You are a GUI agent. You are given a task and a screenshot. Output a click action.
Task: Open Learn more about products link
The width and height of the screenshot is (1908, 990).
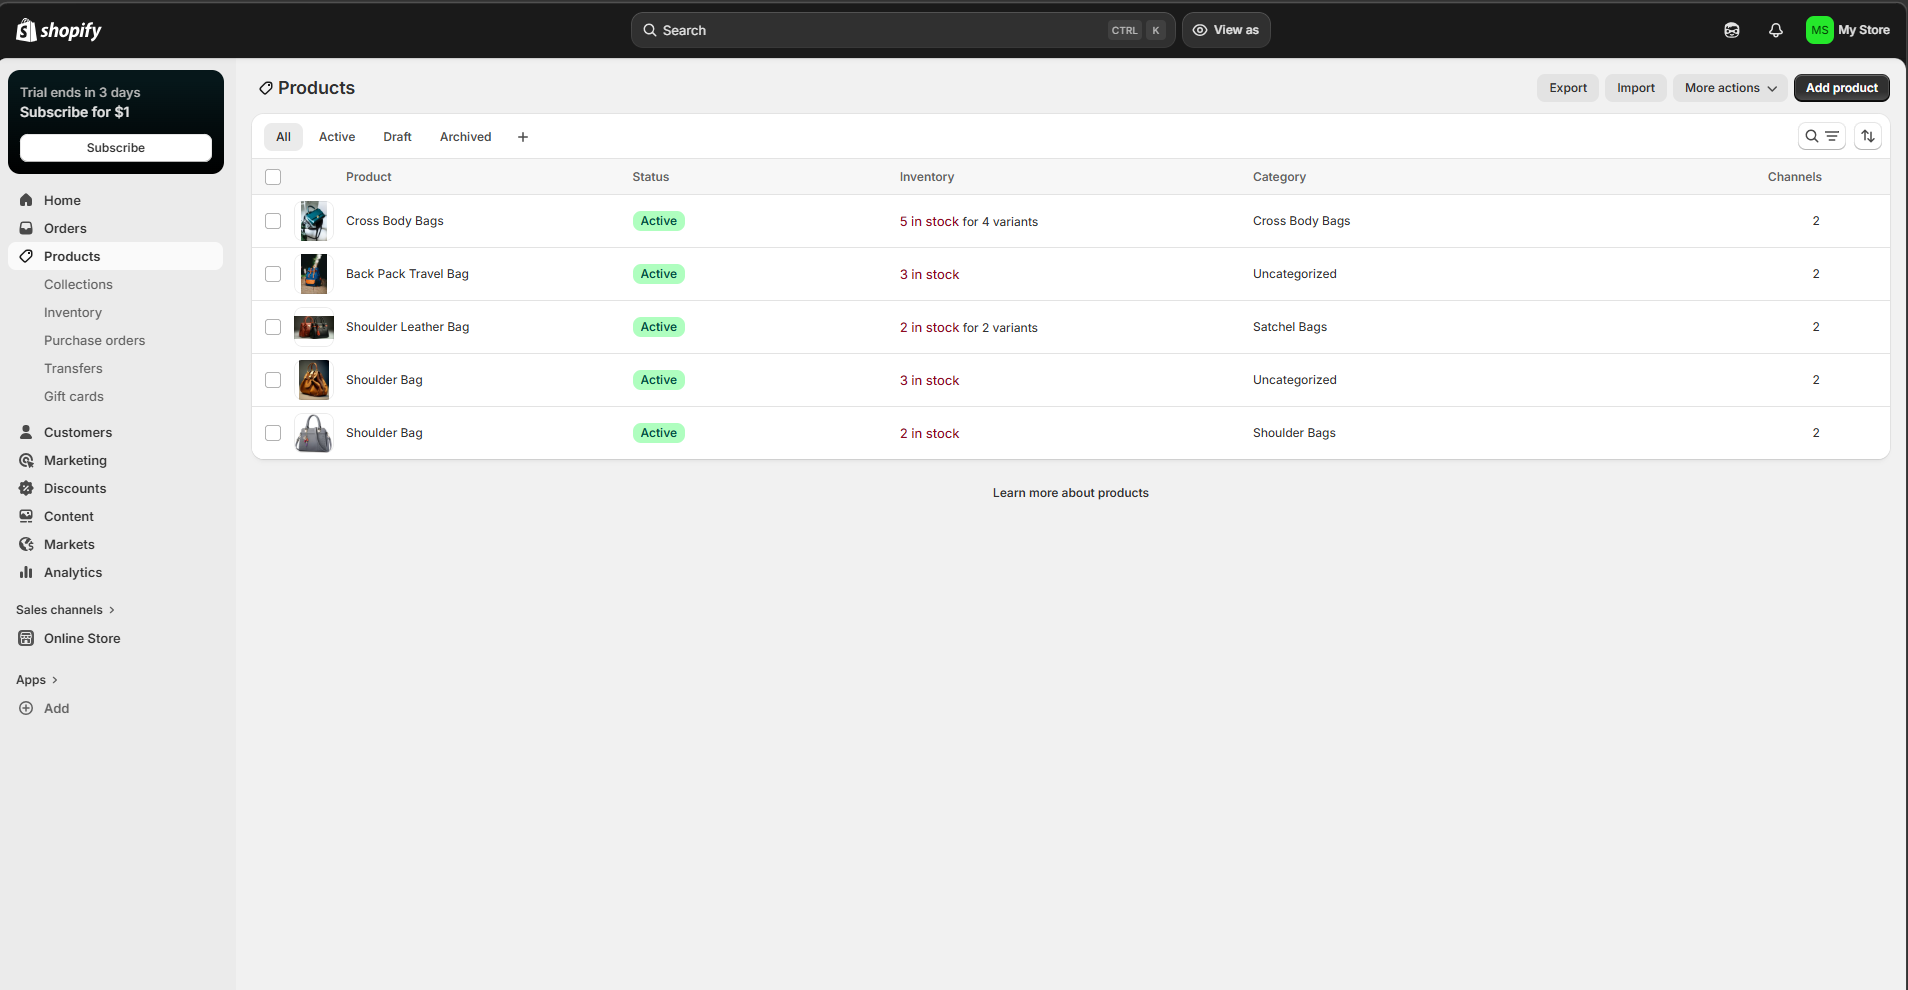[1071, 493]
